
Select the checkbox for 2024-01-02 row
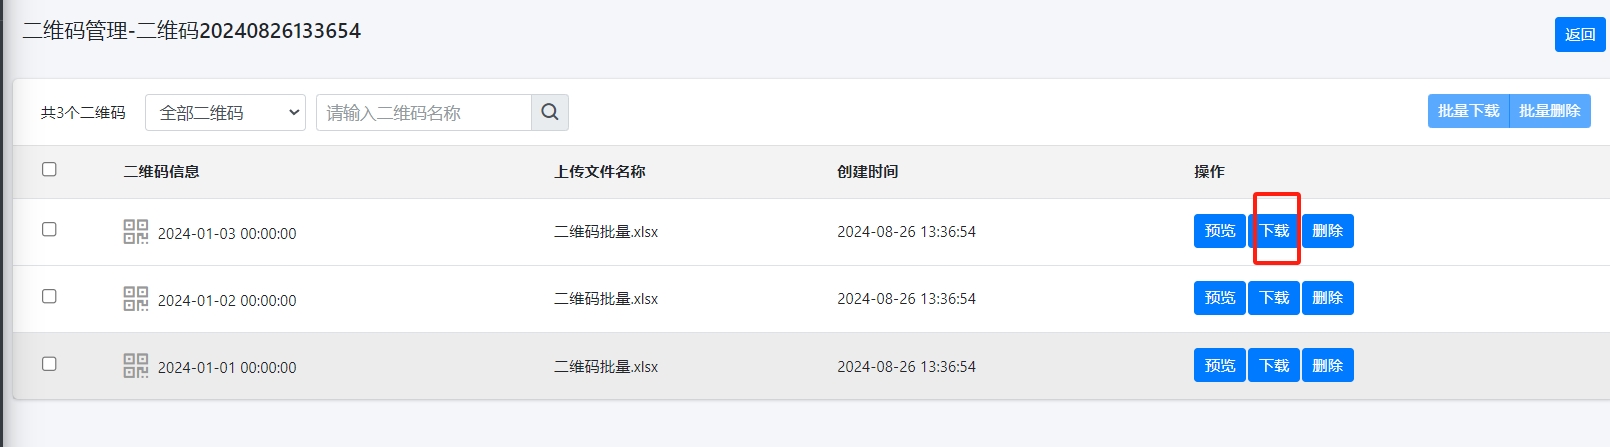click(x=49, y=297)
